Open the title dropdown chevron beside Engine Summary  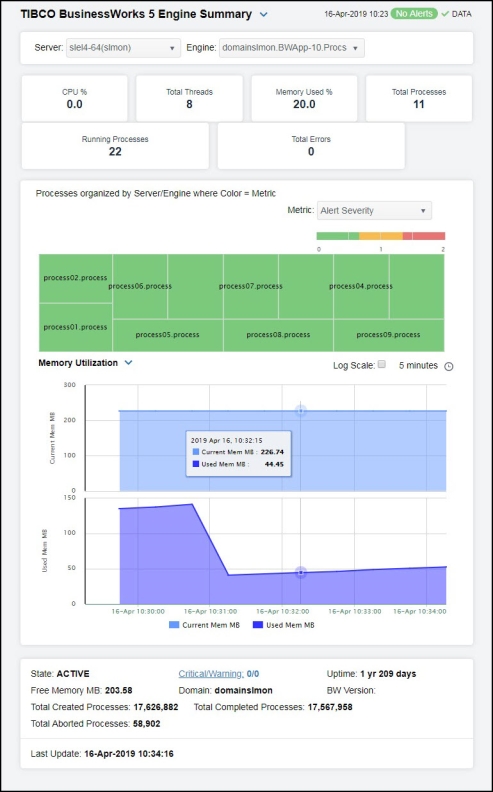tap(263, 15)
